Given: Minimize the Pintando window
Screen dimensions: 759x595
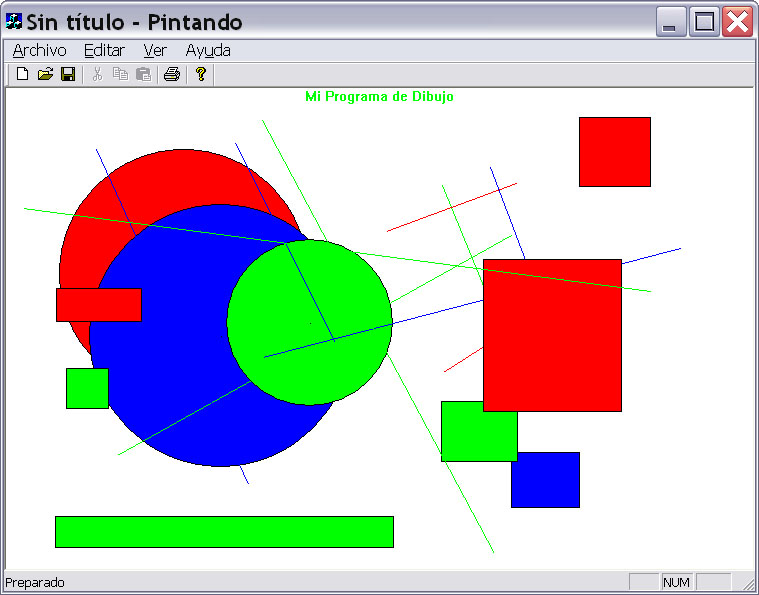Looking at the screenshot, I should [x=671, y=22].
